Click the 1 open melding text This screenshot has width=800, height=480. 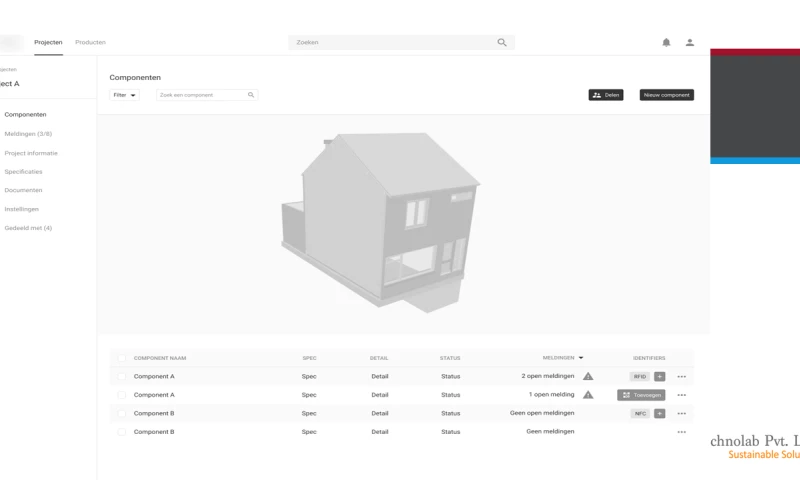pos(552,394)
